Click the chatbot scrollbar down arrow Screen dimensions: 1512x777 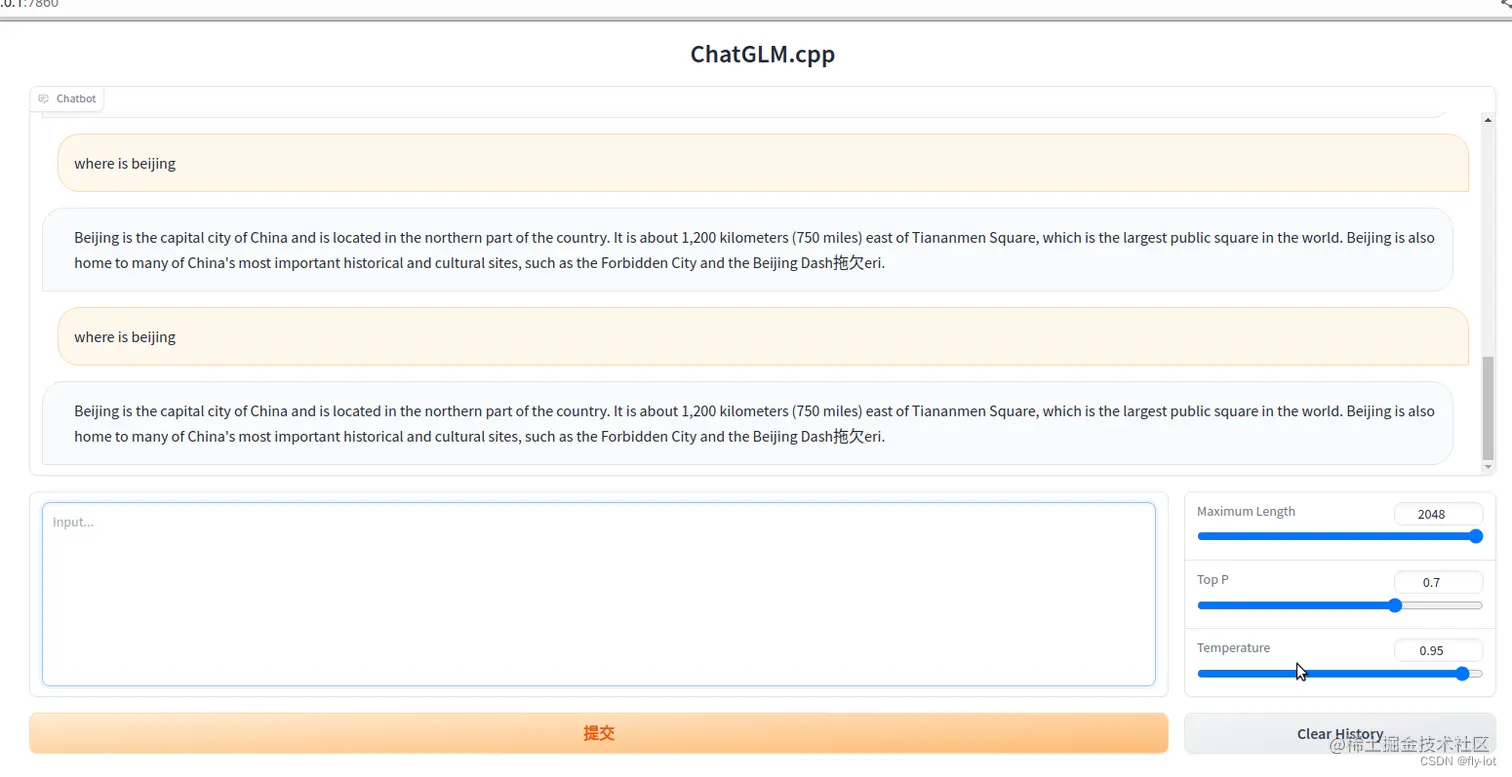click(1488, 466)
